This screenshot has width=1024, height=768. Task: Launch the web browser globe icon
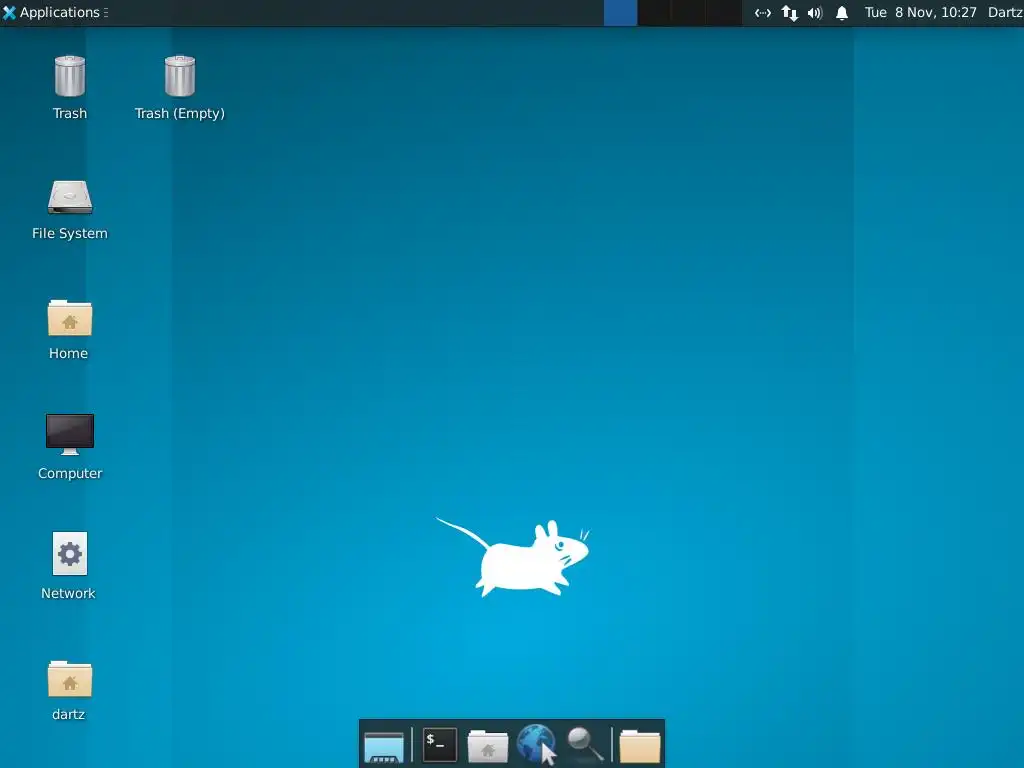[537, 744]
